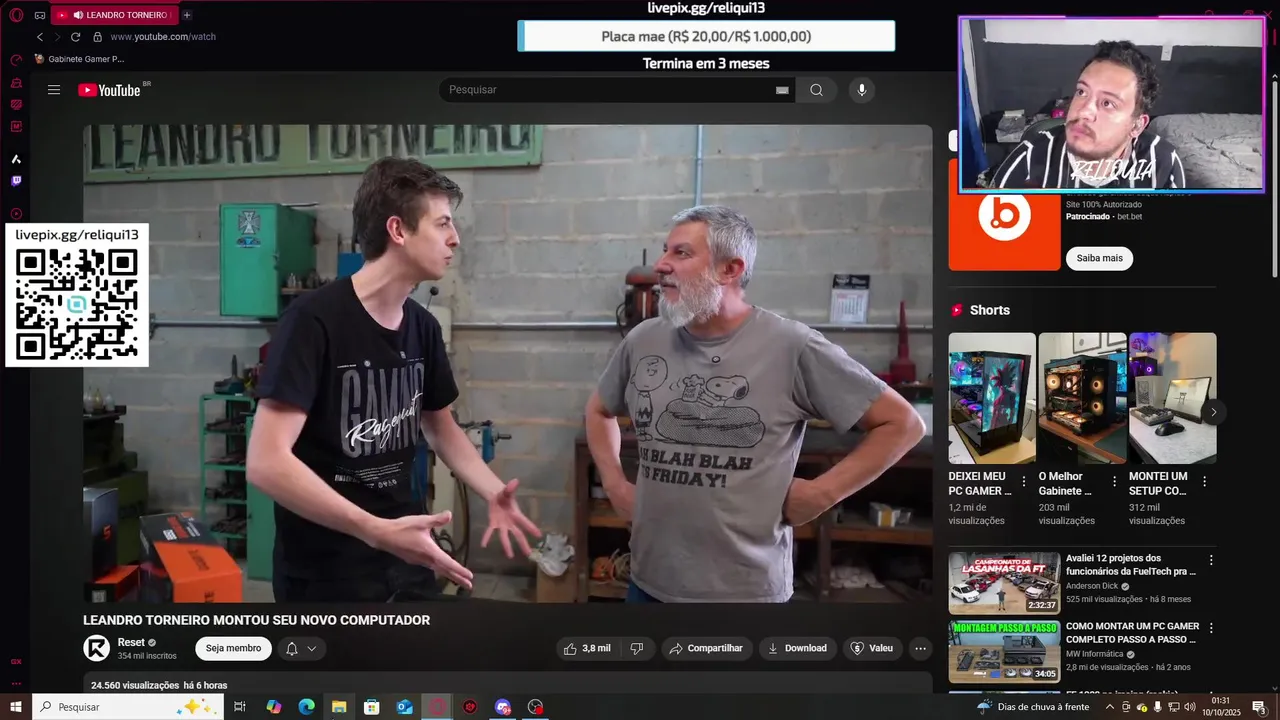Open more actions three-dot button under video
Image resolution: width=1280 pixels, height=720 pixels.
(x=920, y=648)
